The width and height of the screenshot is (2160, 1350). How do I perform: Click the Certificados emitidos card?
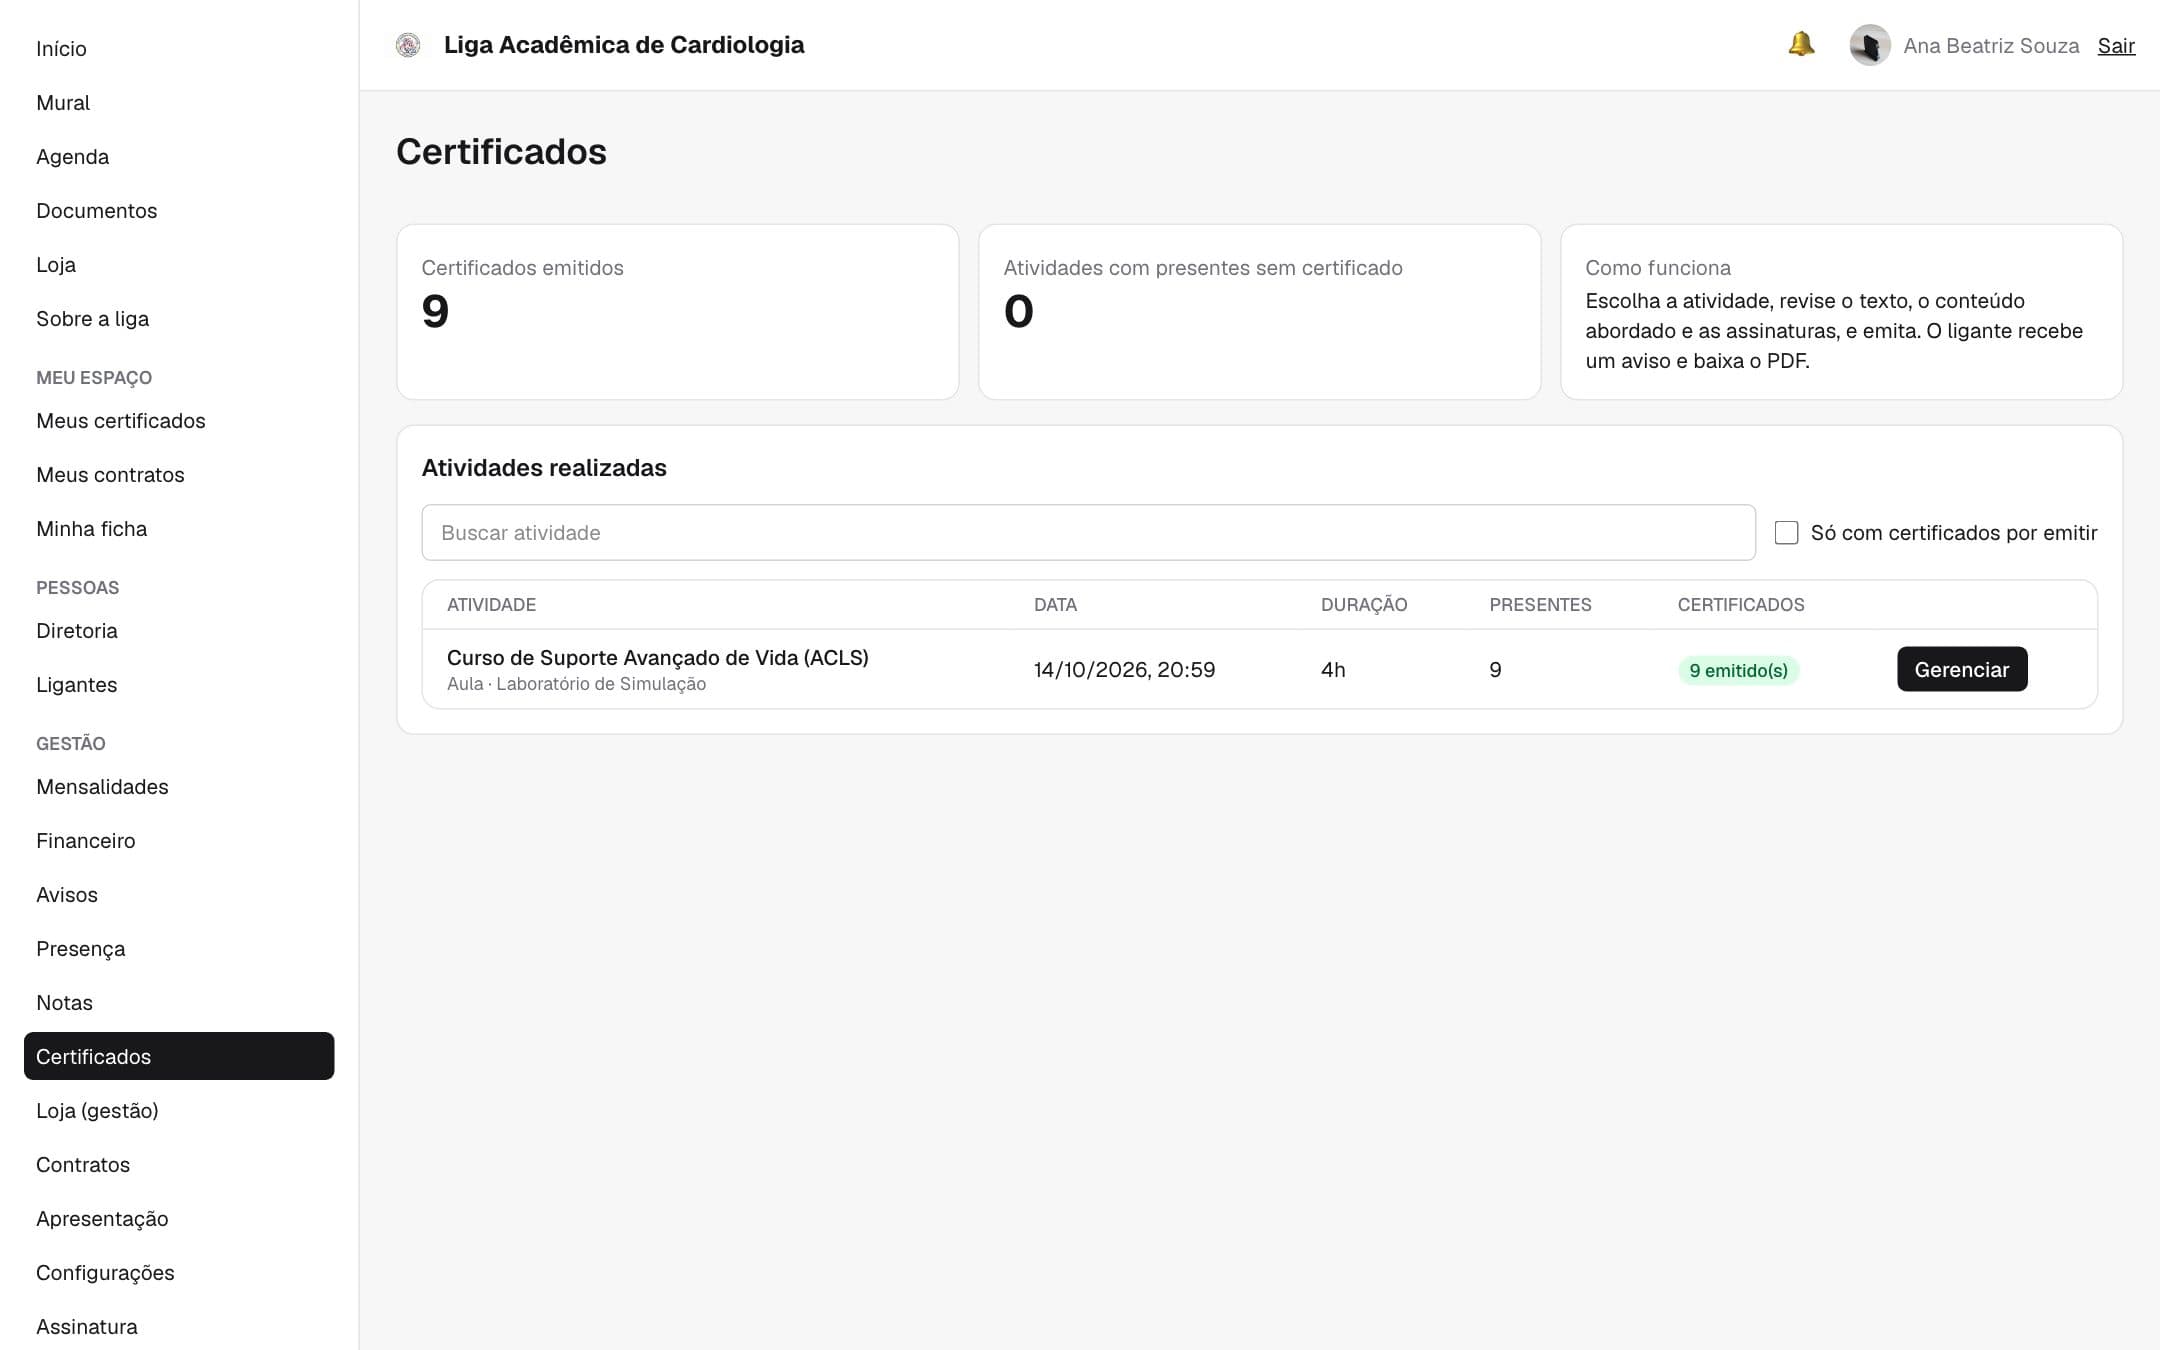pos(678,312)
